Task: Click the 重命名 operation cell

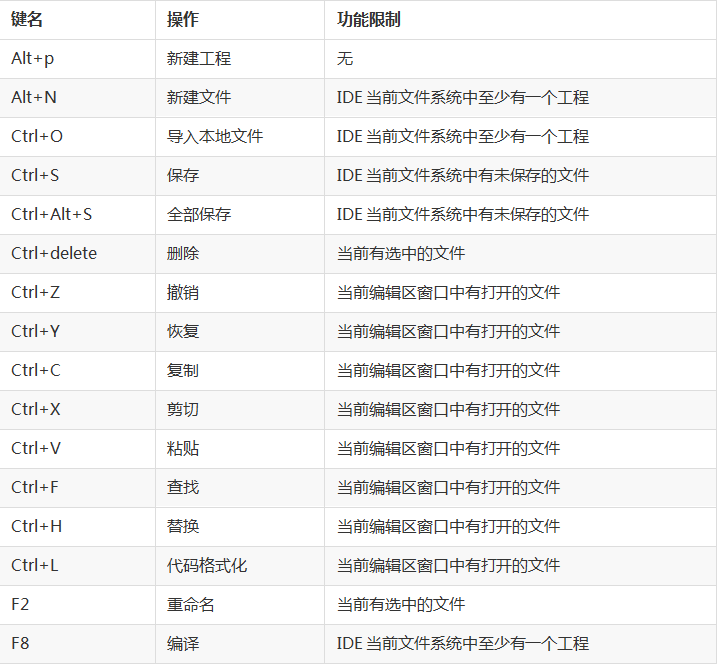Action: 240,605
